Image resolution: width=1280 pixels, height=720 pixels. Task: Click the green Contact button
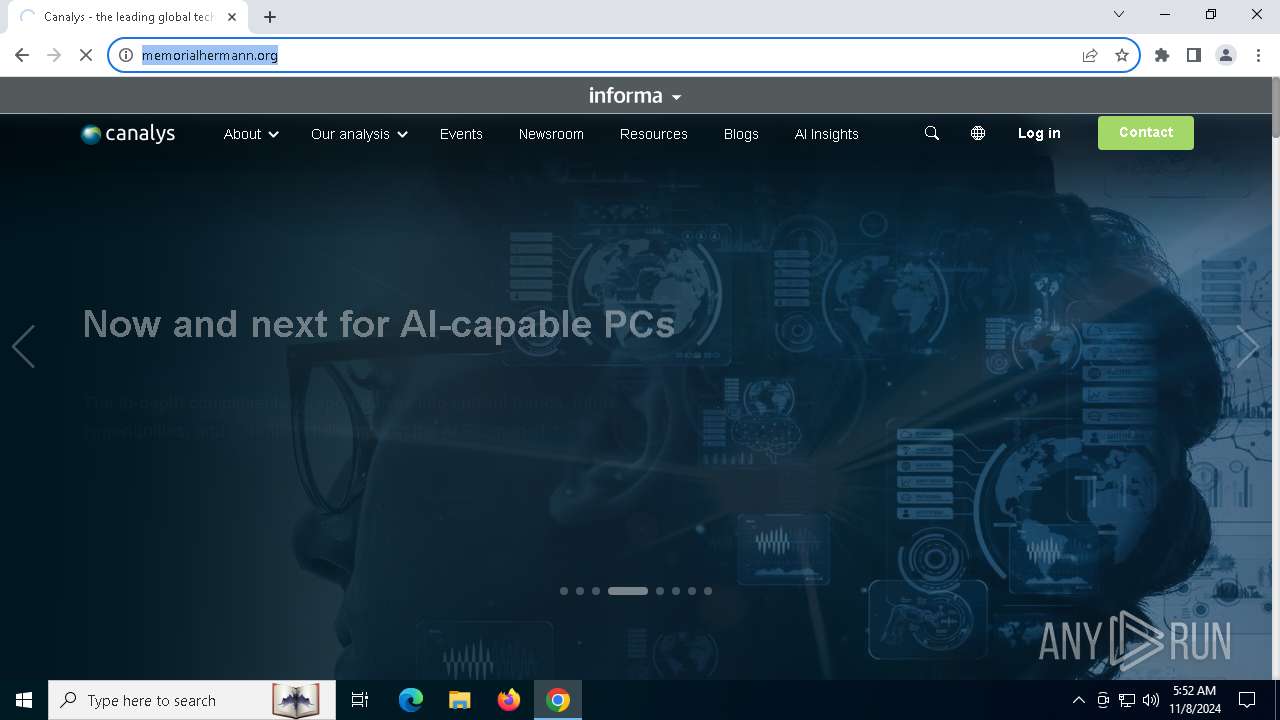[x=1146, y=133]
